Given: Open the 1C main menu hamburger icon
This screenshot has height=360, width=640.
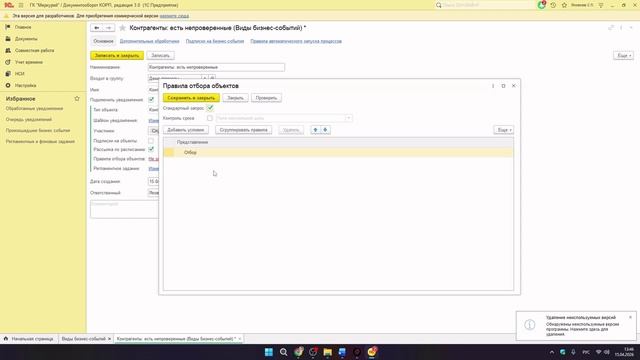Looking at the screenshot, I should tap(21, 5).
